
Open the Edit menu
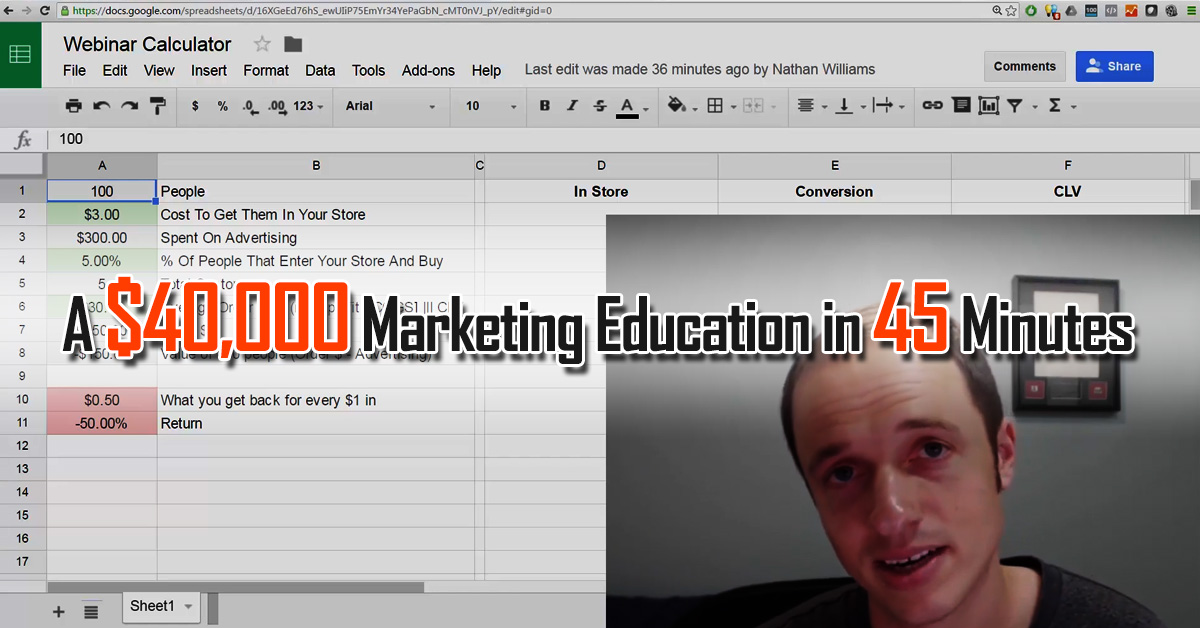click(x=115, y=70)
